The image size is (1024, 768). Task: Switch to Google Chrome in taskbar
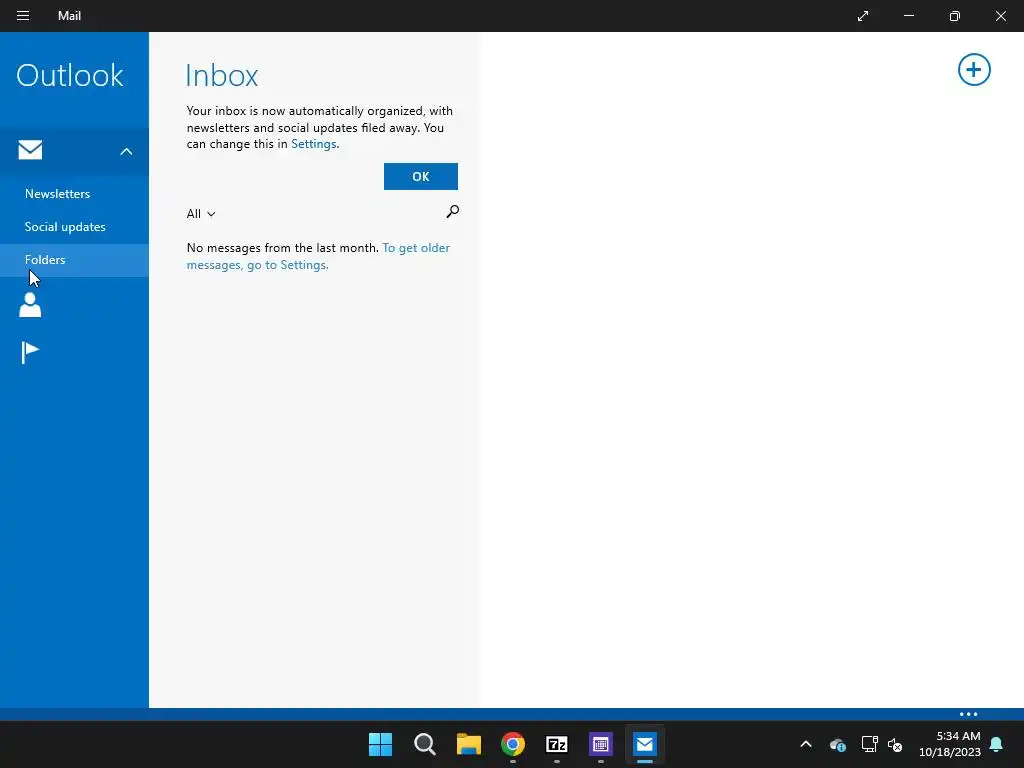(x=513, y=744)
